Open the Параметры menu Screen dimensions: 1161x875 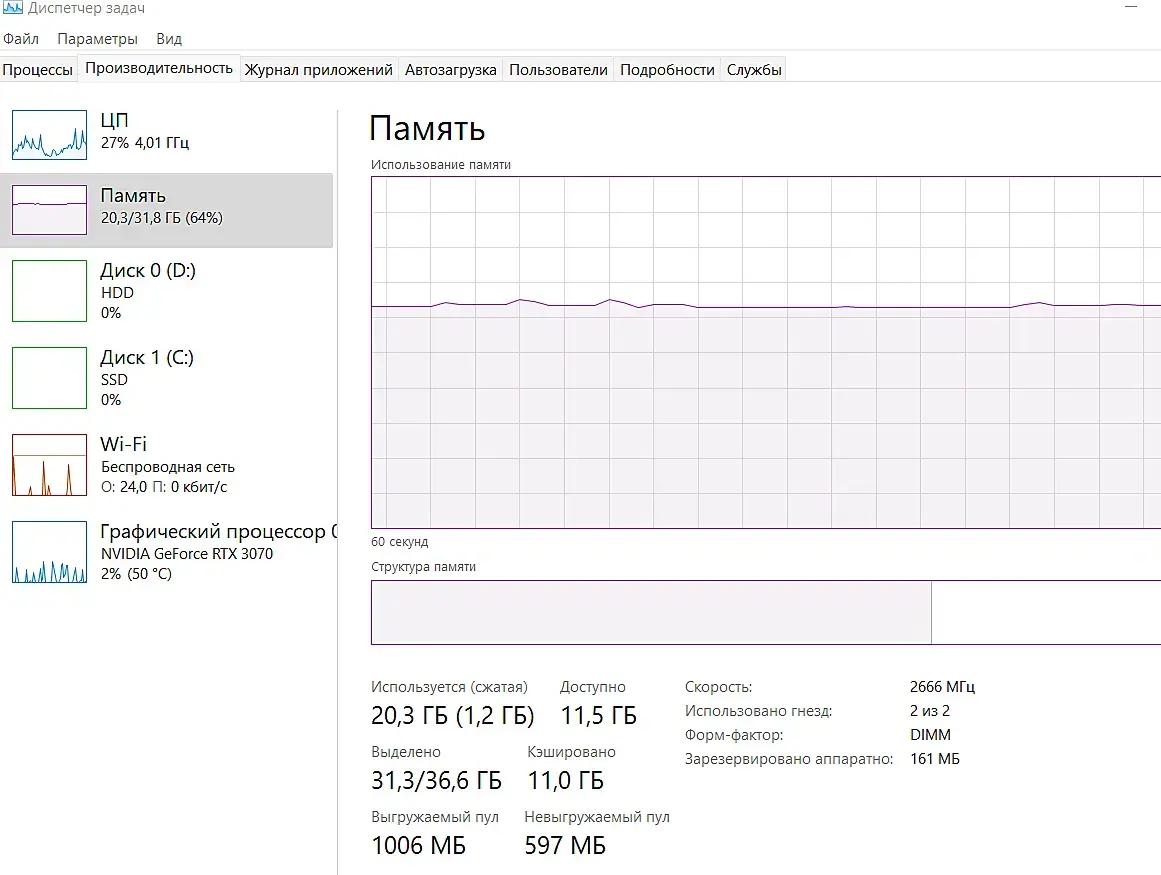pos(97,39)
